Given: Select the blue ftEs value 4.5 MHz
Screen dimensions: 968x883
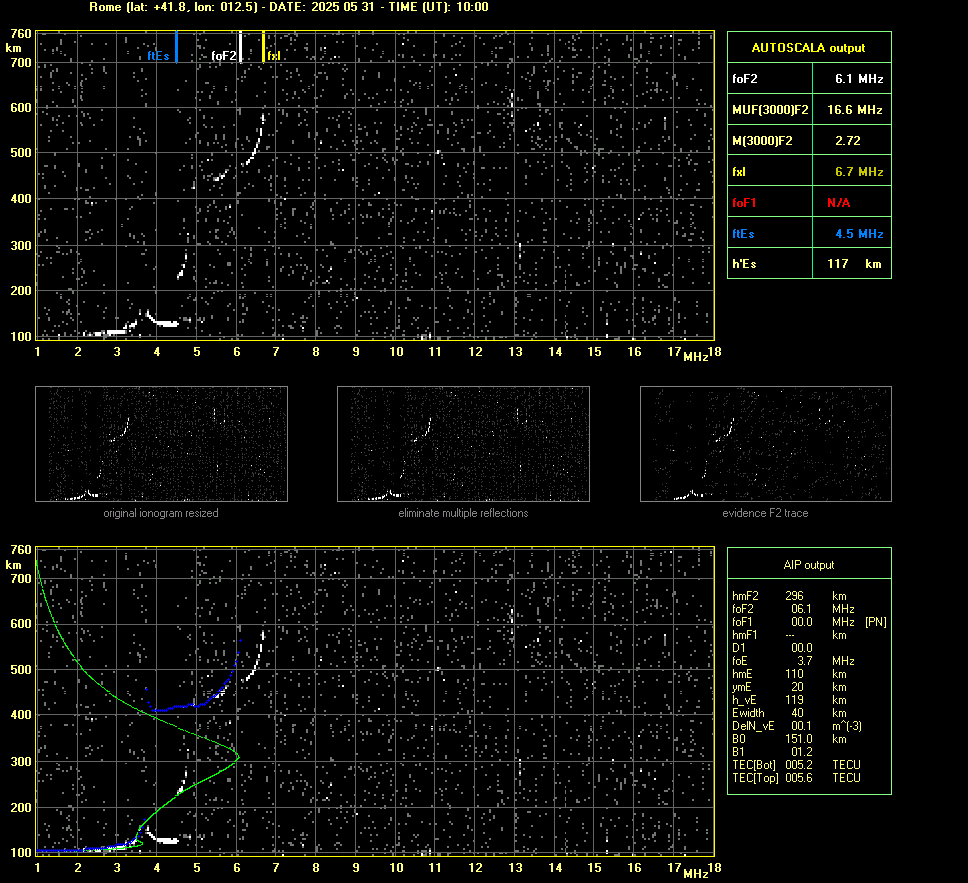Looking at the screenshot, I should (859, 233).
